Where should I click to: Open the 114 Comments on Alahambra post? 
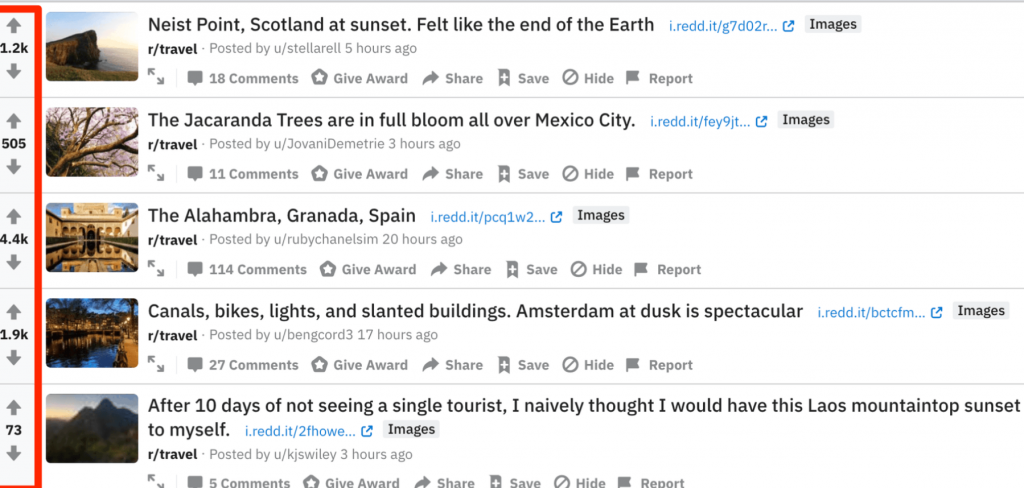[247, 269]
